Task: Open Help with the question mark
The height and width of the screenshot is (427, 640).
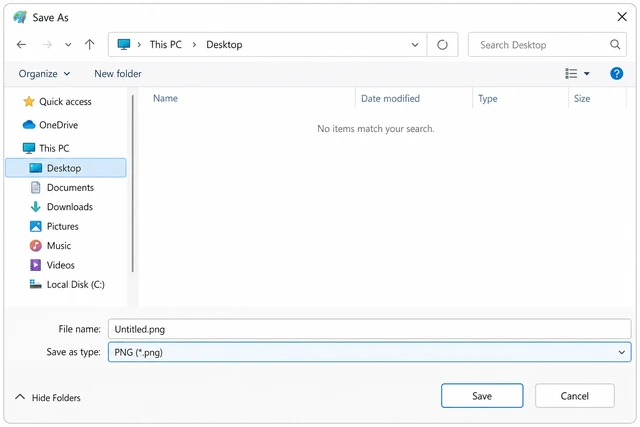Action: coord(616,73)
